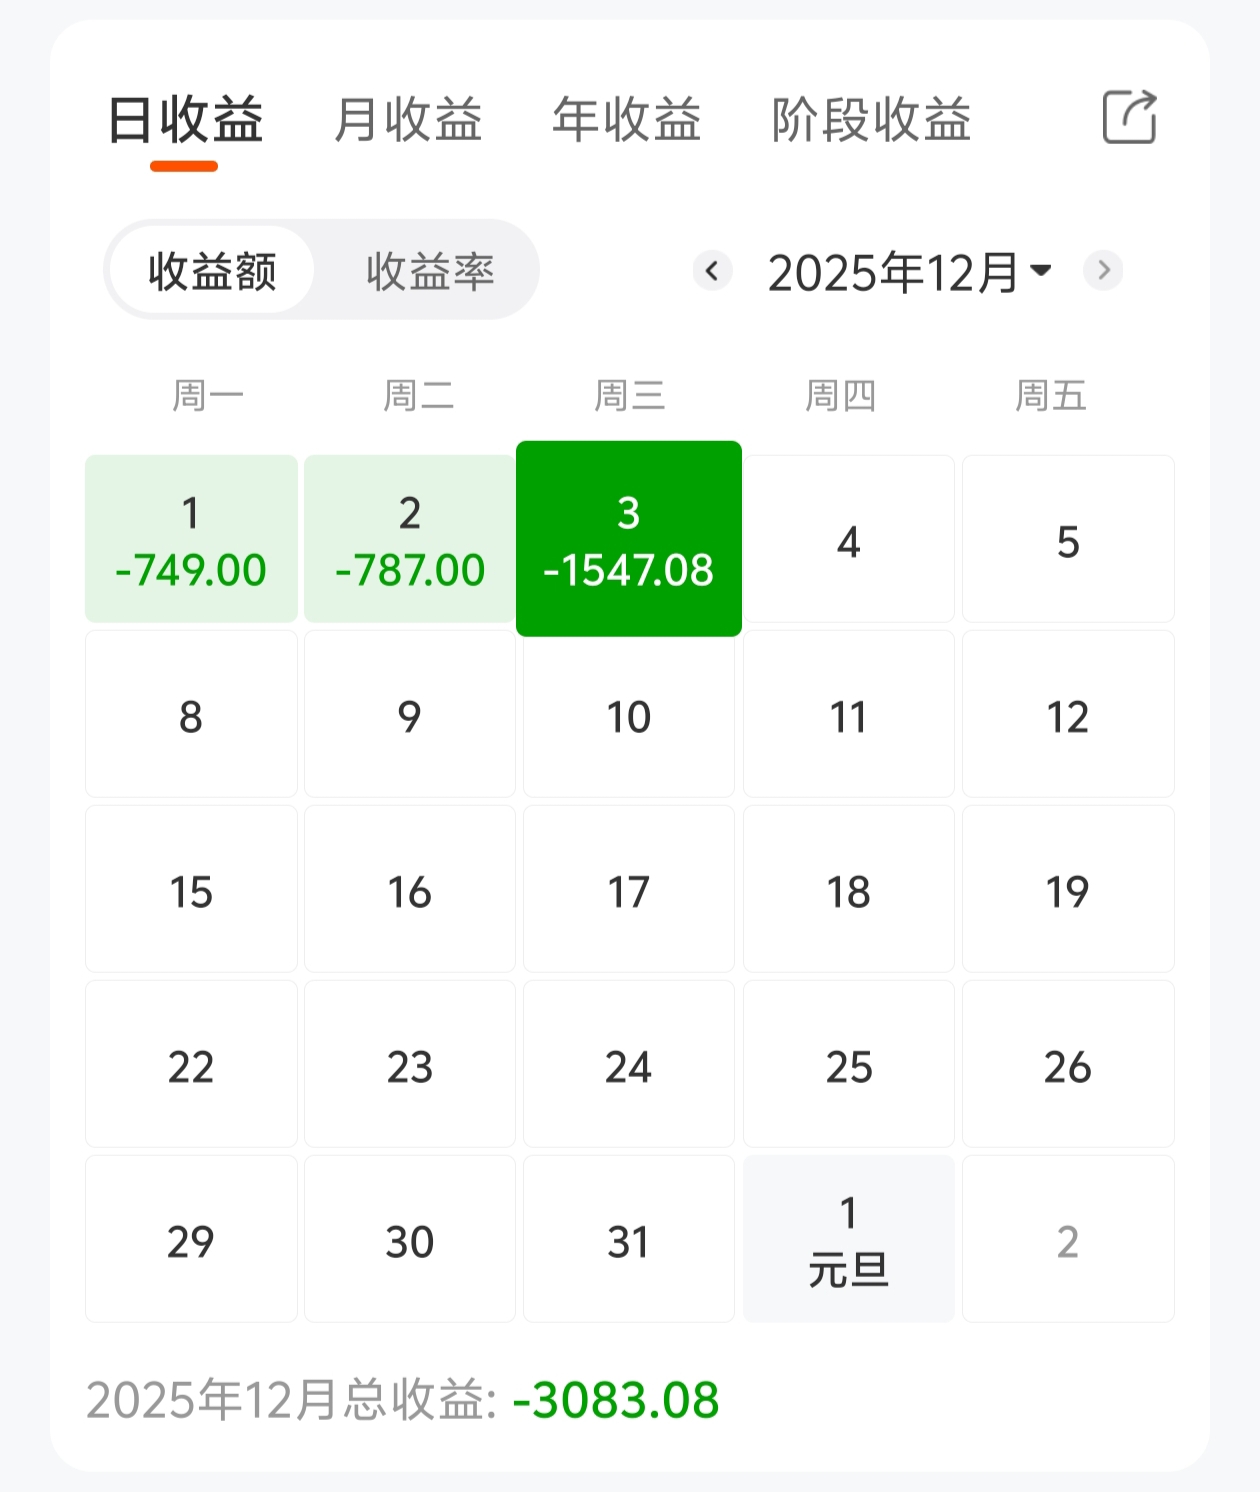Select December 2 cell showing -787.00
Image resolution: width=1260 pixels, height=1492 pixels.
click(410, 539)
